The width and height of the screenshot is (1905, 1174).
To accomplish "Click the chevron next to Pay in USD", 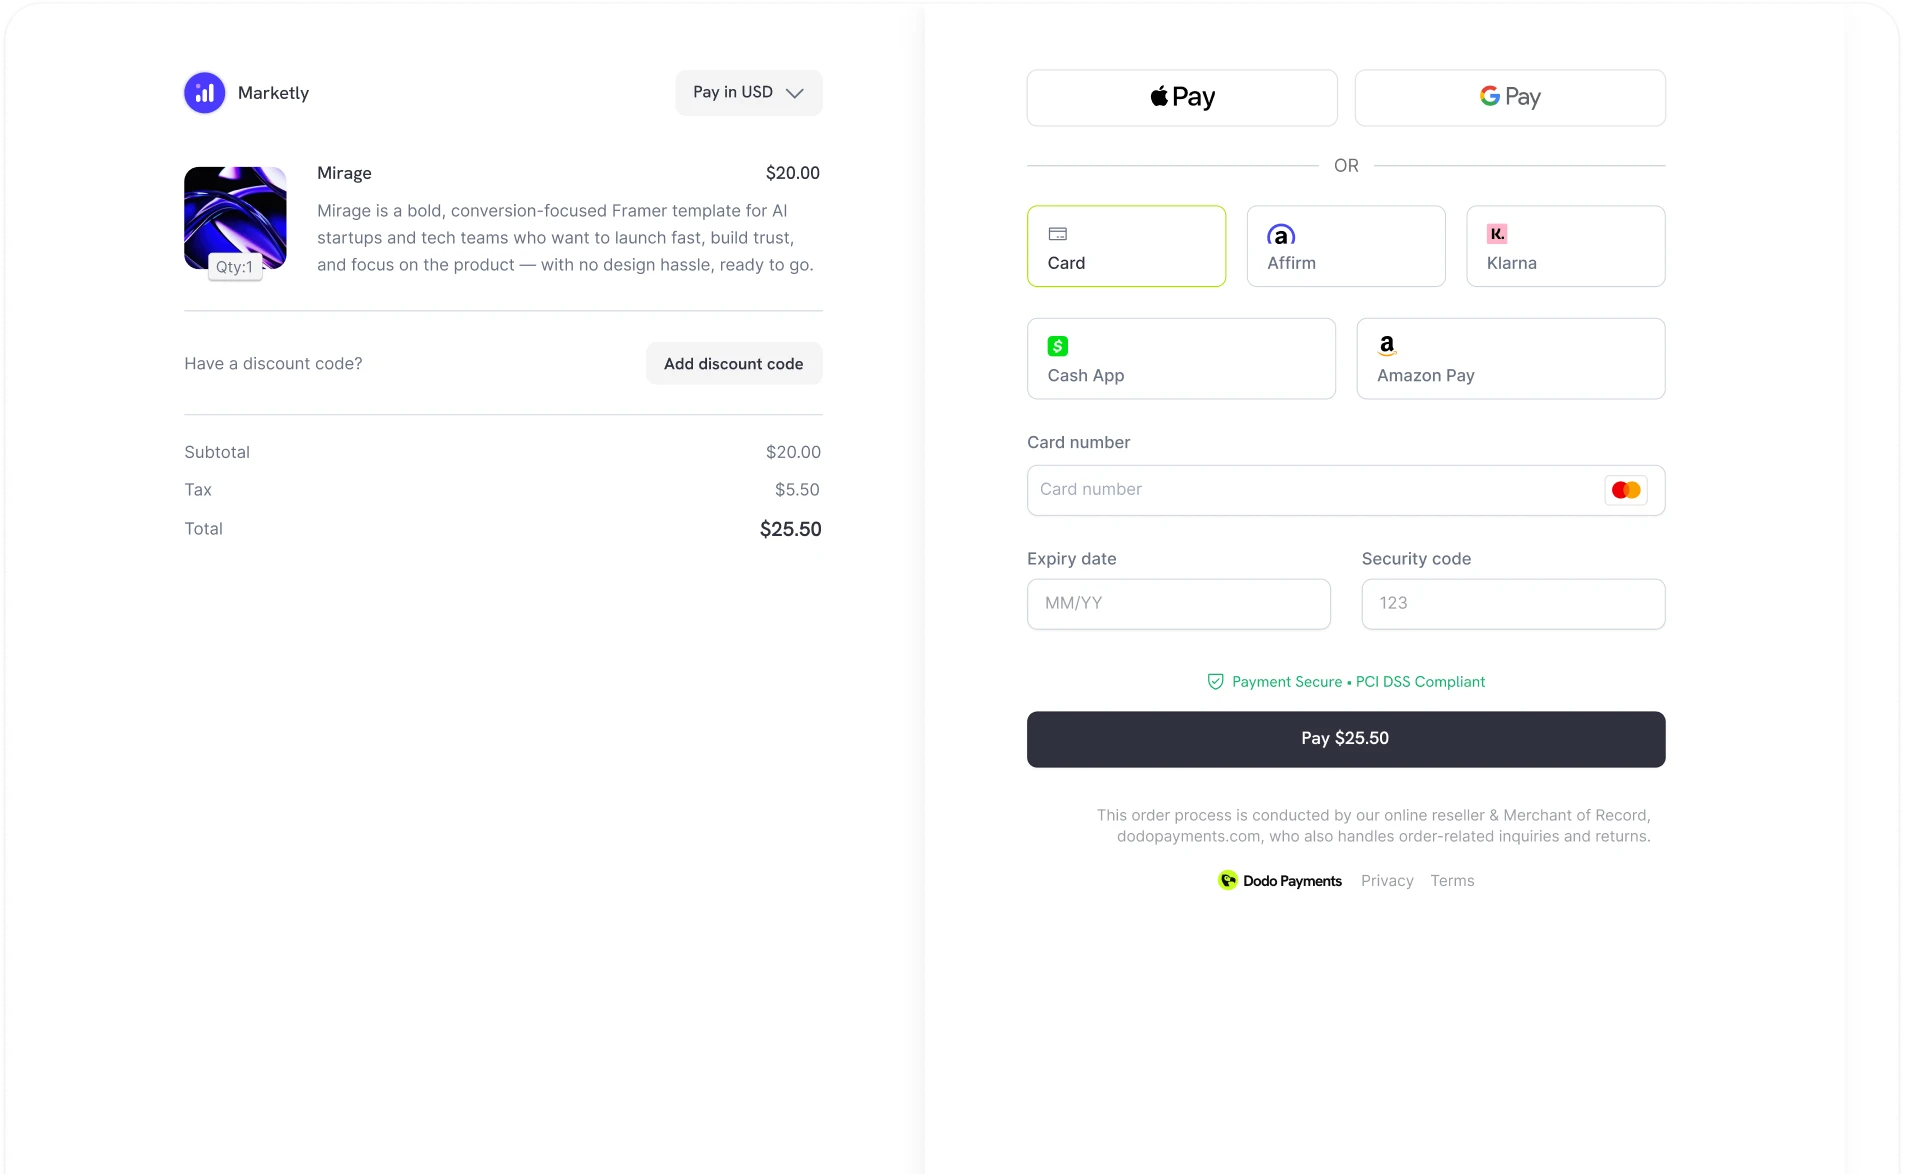I will click(794, 93).
